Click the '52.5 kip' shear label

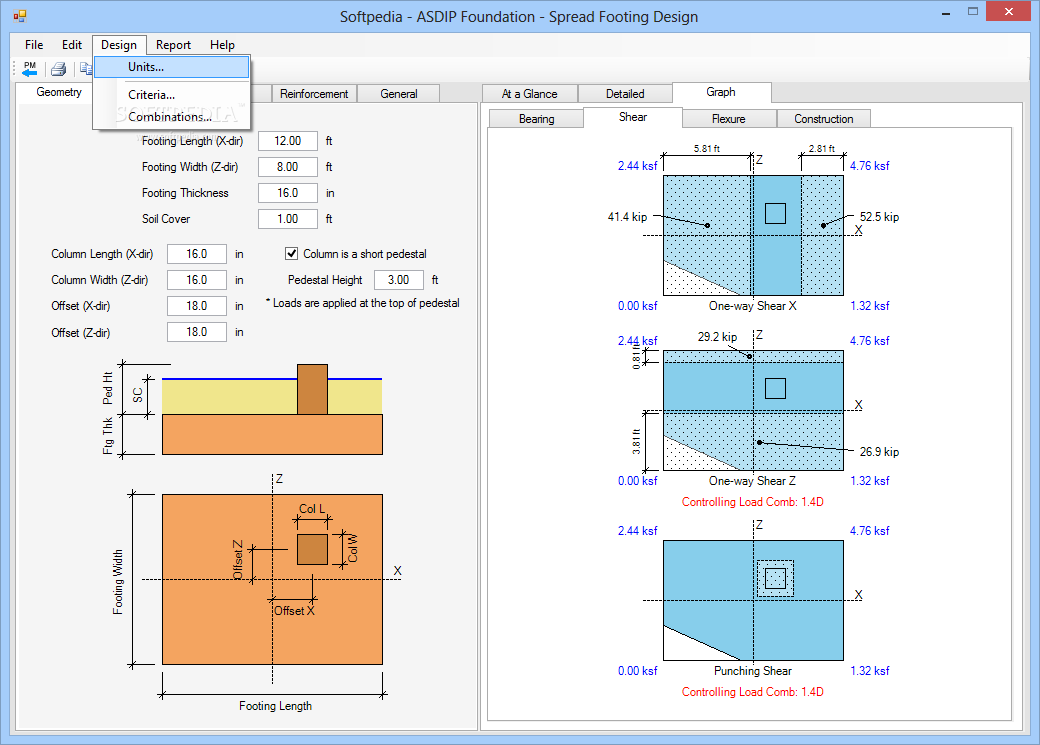click(879, 217)
